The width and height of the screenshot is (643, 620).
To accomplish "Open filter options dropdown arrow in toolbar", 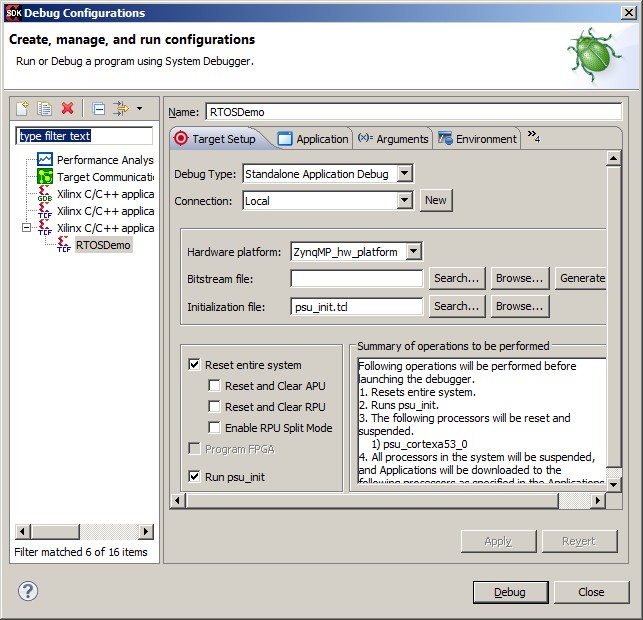I will [139, 108].
